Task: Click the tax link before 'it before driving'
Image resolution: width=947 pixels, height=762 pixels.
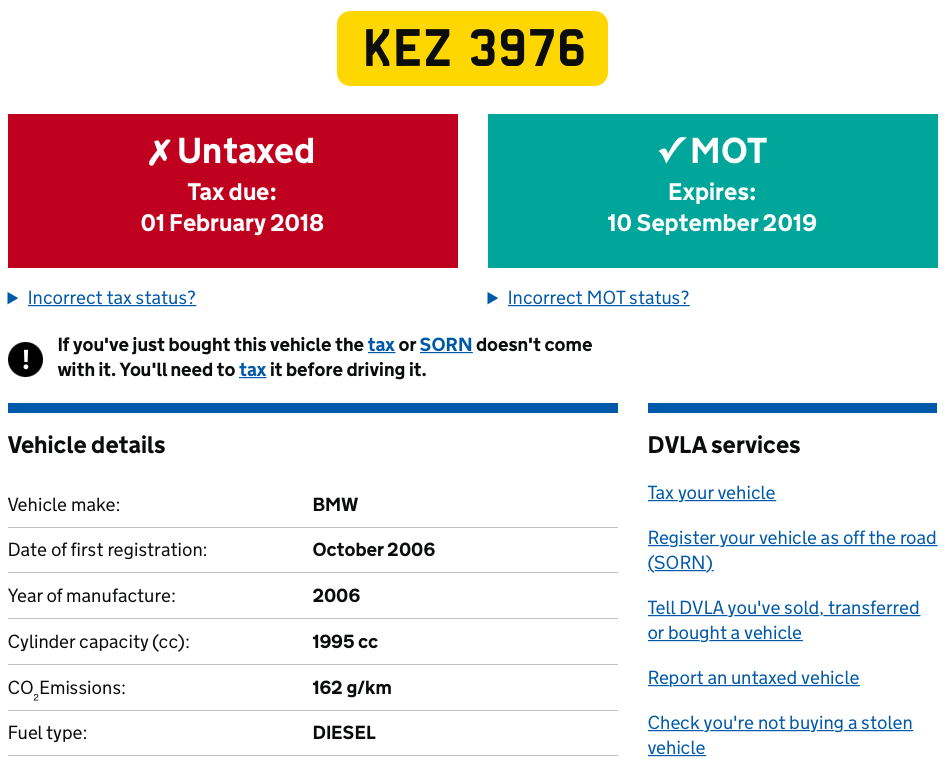Action: point(252,370)
